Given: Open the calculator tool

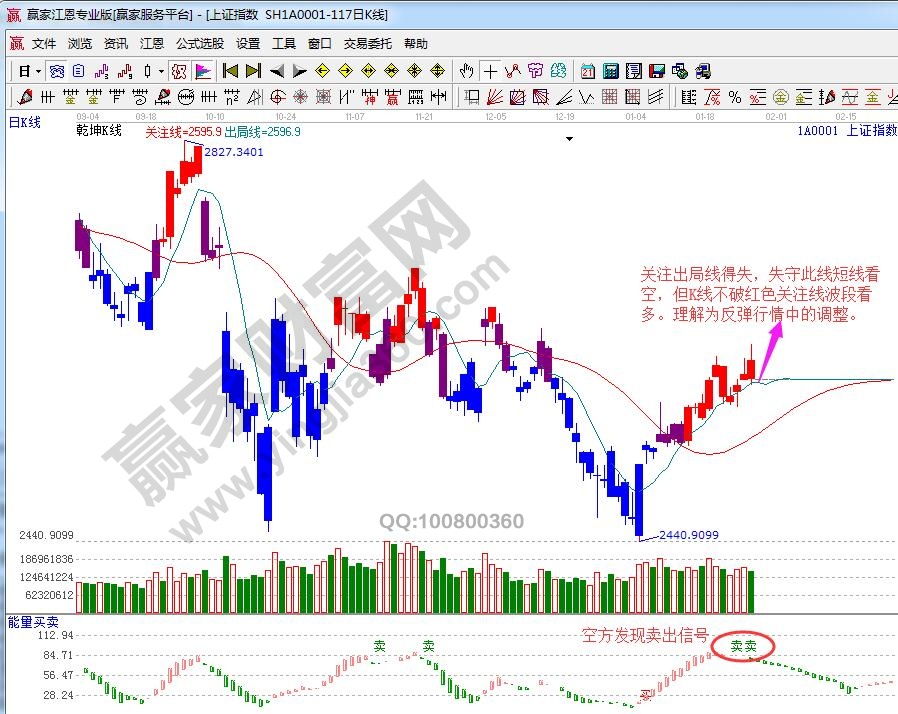Looking at the screenshot, I should (x=609, y=71).
